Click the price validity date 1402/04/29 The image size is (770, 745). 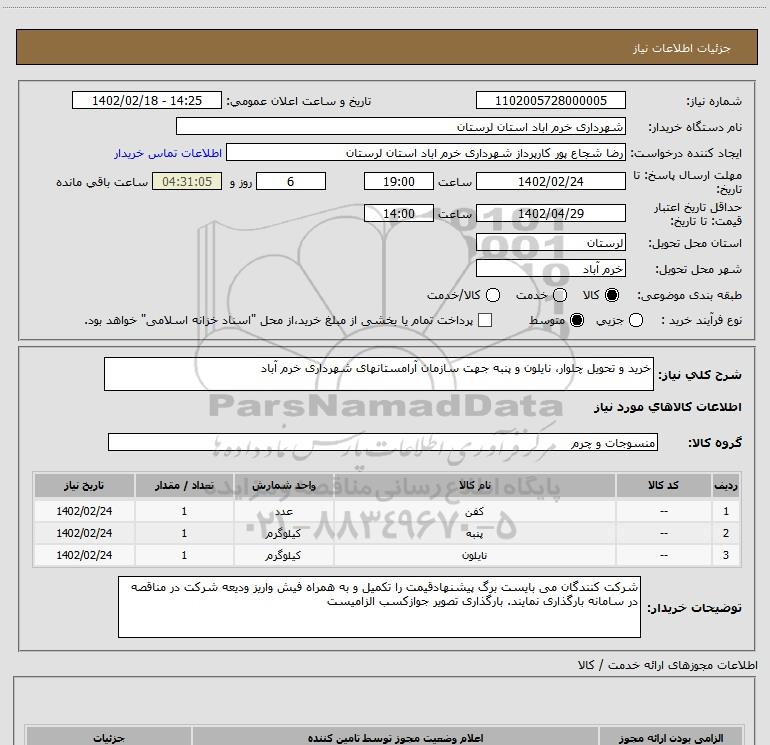550,213
